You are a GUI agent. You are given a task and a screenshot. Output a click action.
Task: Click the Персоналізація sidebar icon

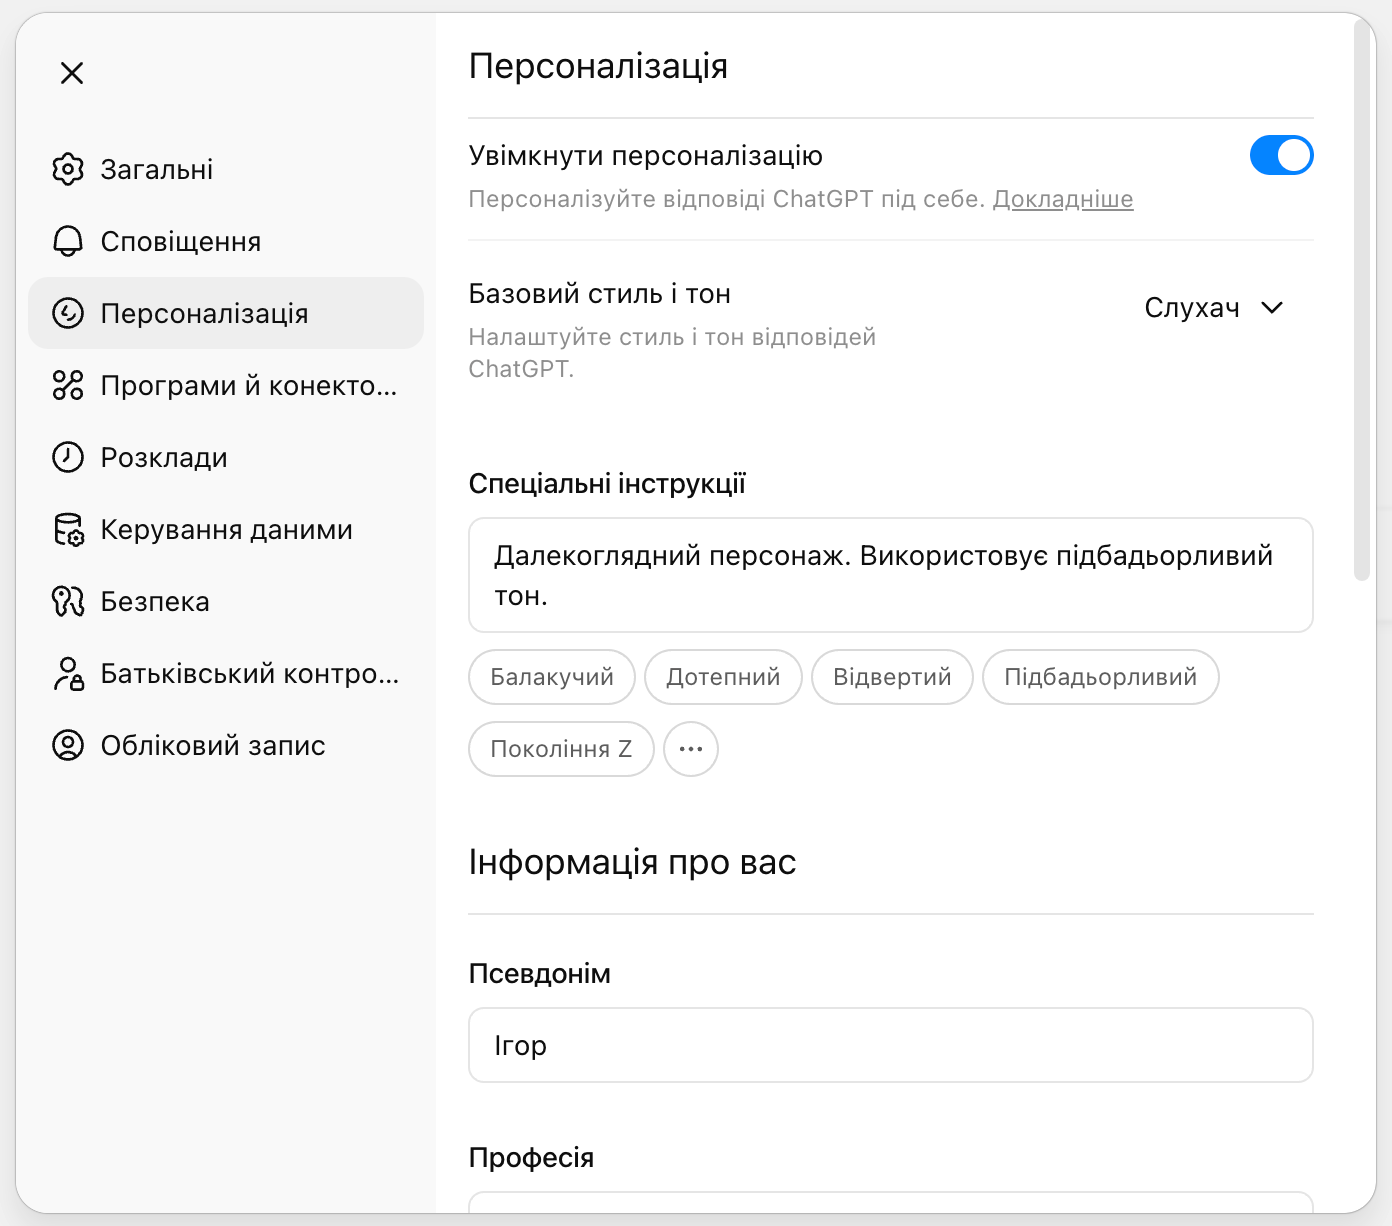coord(68,313)
